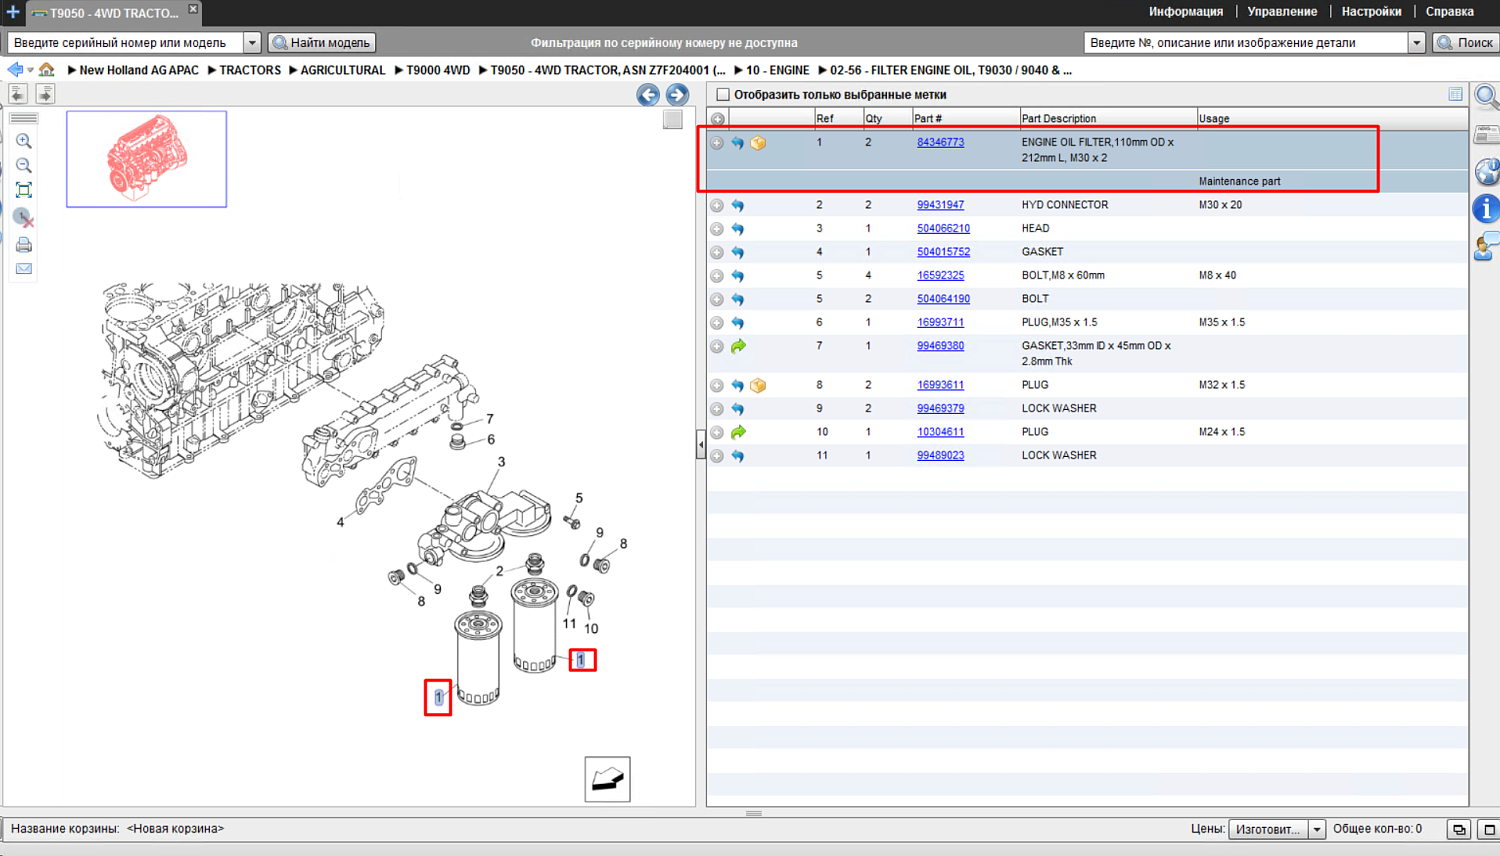The image size is (1500, 856).
Task: Open the user chat icon in right sidebar
Action: click(1487, 246)
